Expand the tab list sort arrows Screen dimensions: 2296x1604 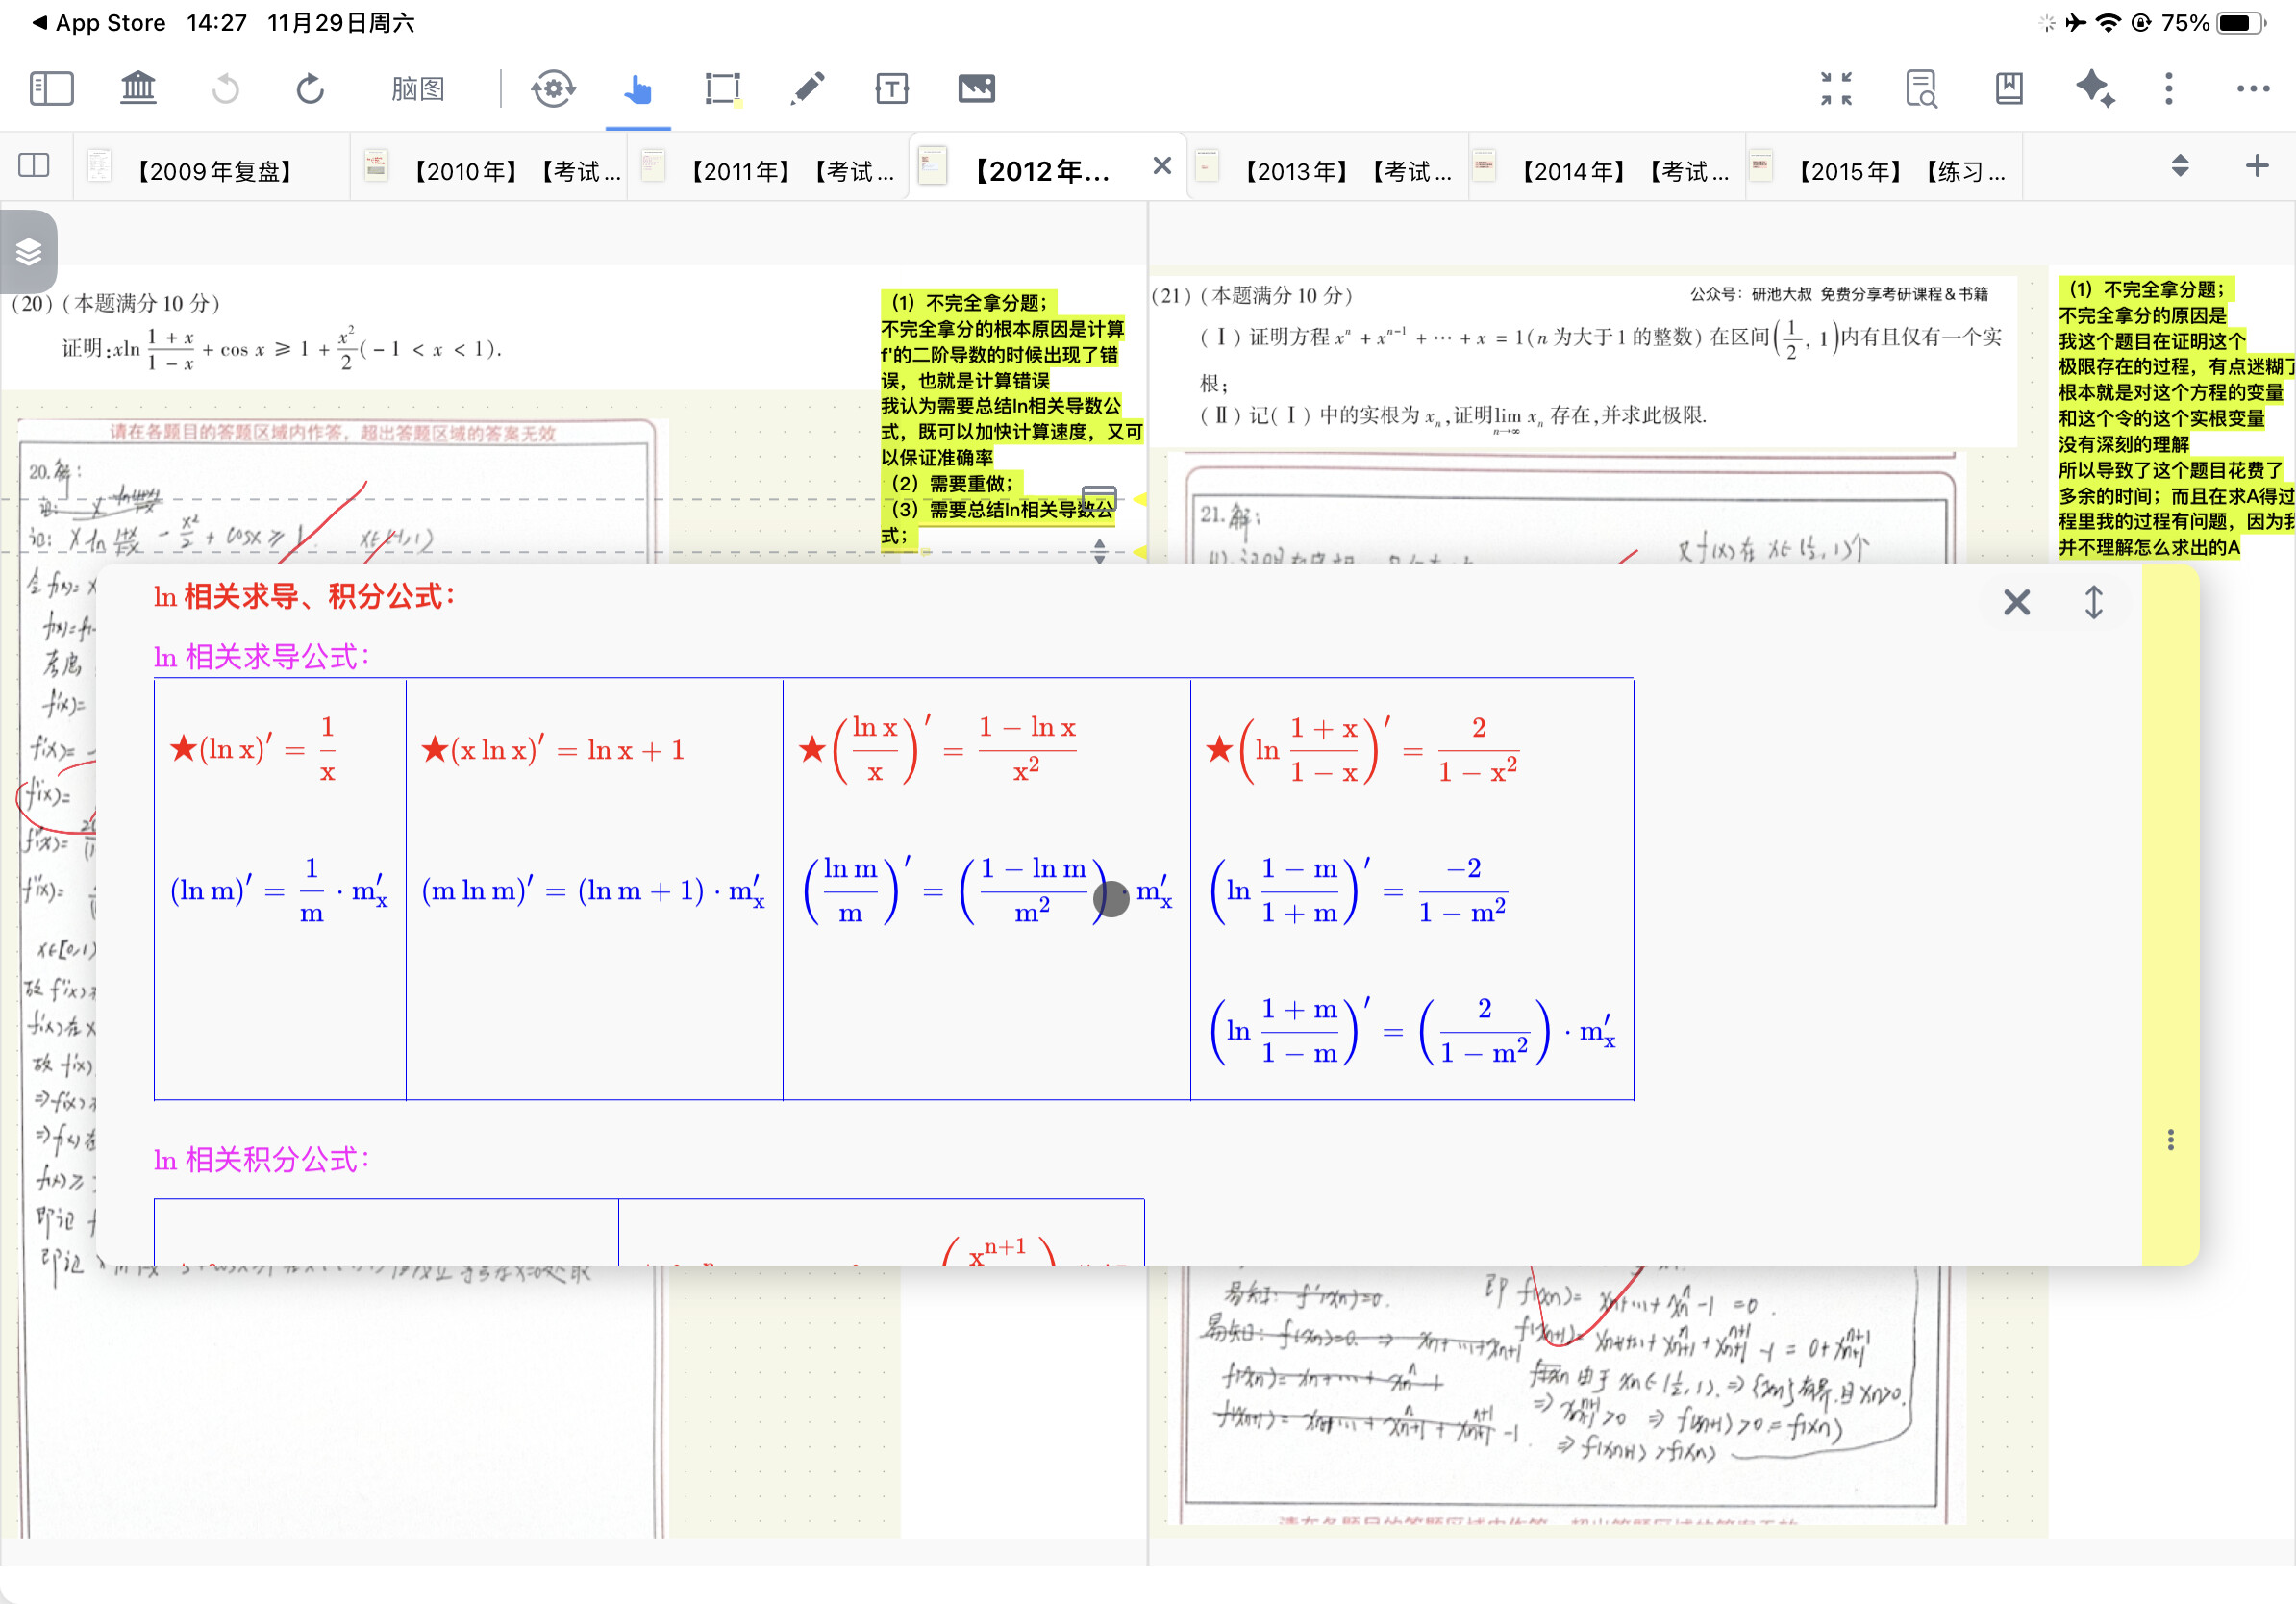pyautogui.click(x=2180, y=165)
